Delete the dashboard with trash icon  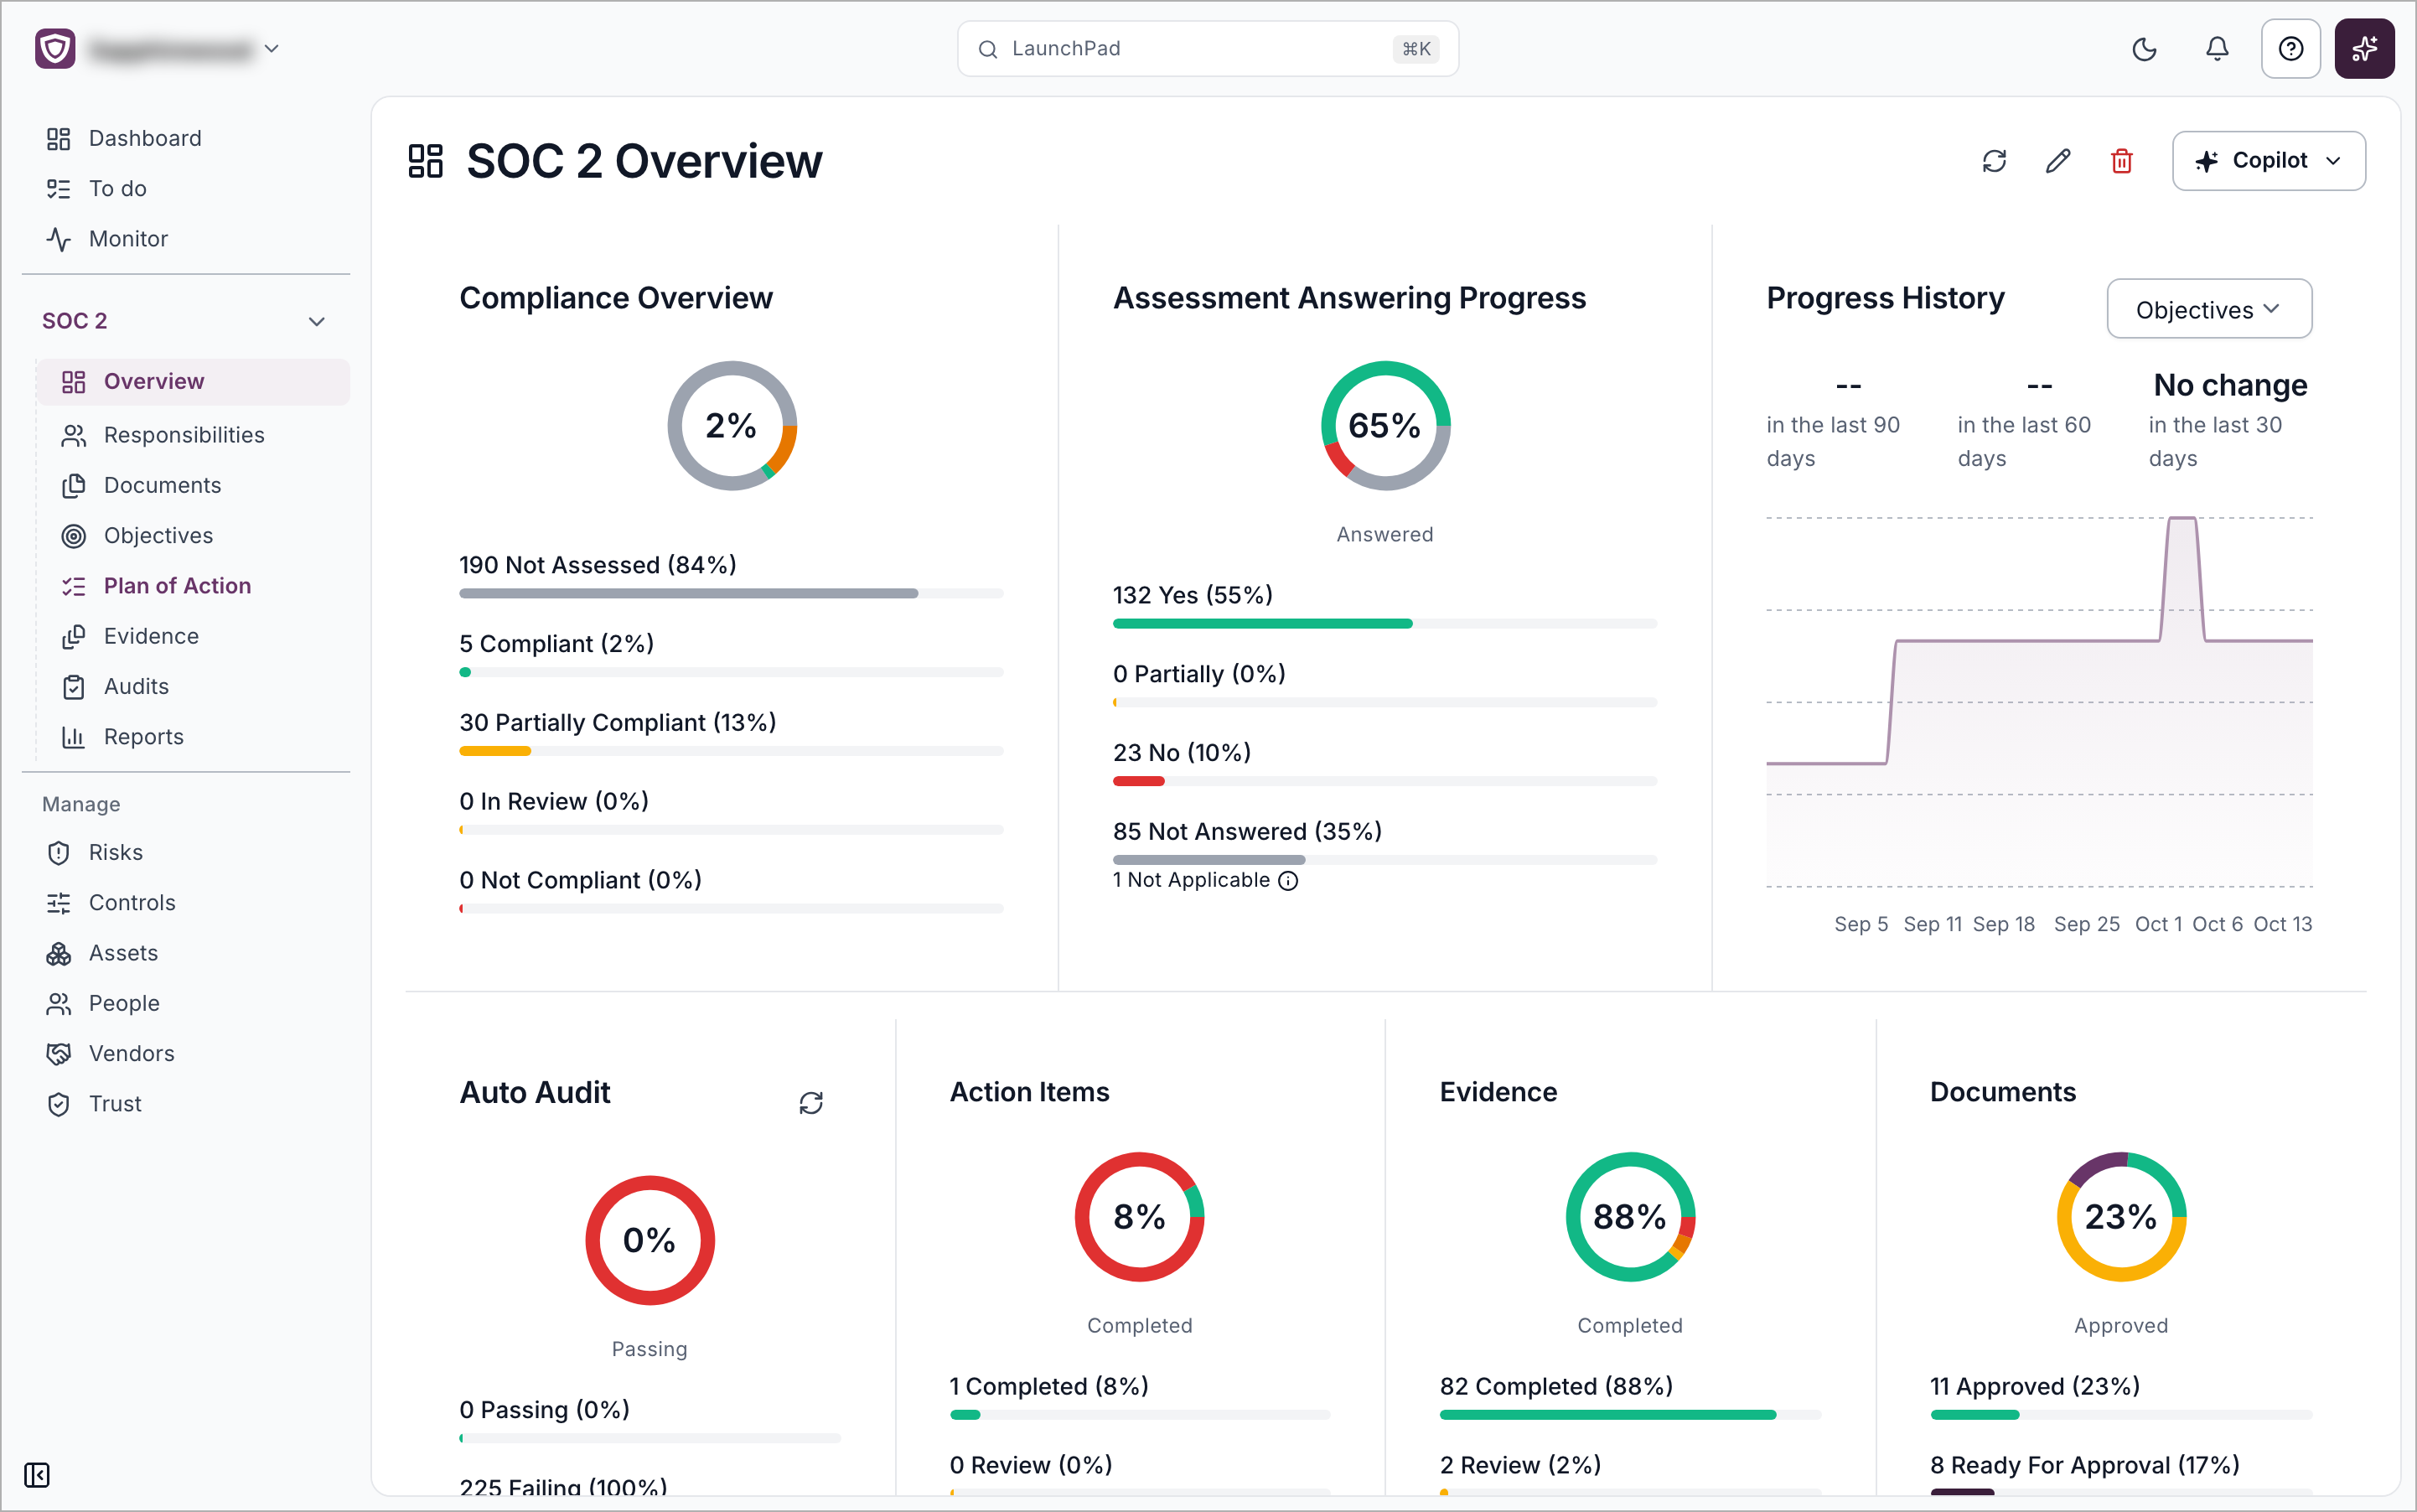click(x=2121, y=161)
